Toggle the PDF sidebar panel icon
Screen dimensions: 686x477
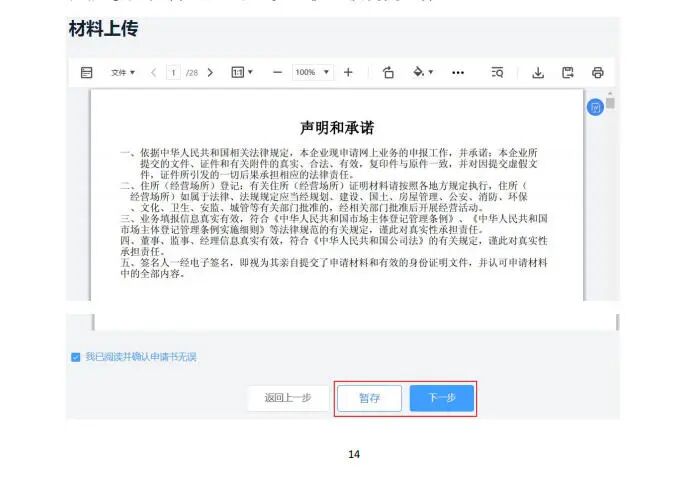click(86, 72)
